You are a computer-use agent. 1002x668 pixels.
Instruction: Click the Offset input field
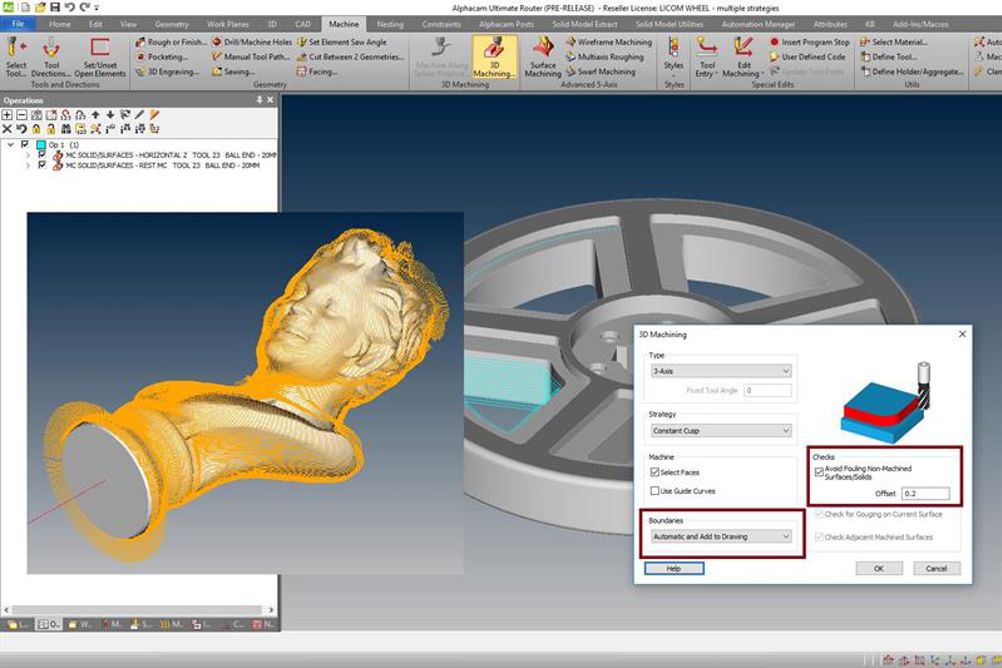pyautogui.click(x=925, y=493)
